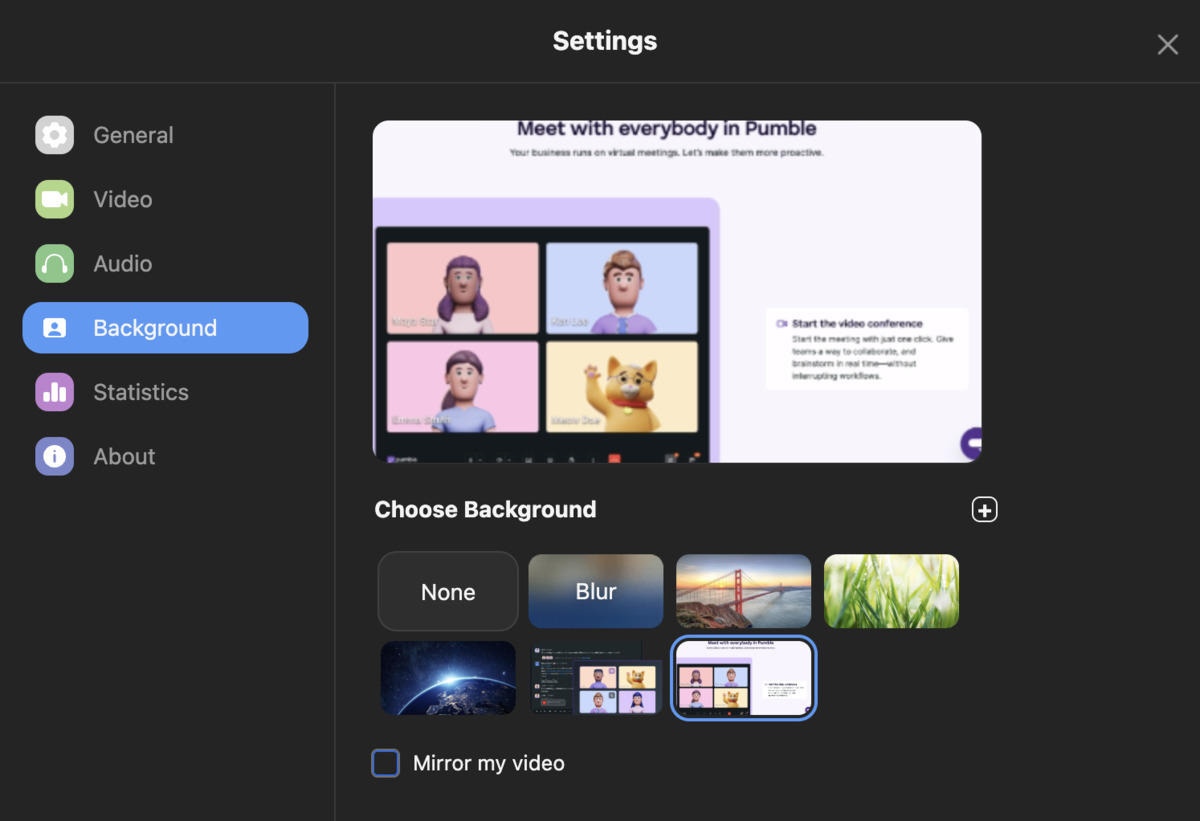Open the Statistics tab
Viewport: 1200px width, 821px height.
(x=165, y=392)
